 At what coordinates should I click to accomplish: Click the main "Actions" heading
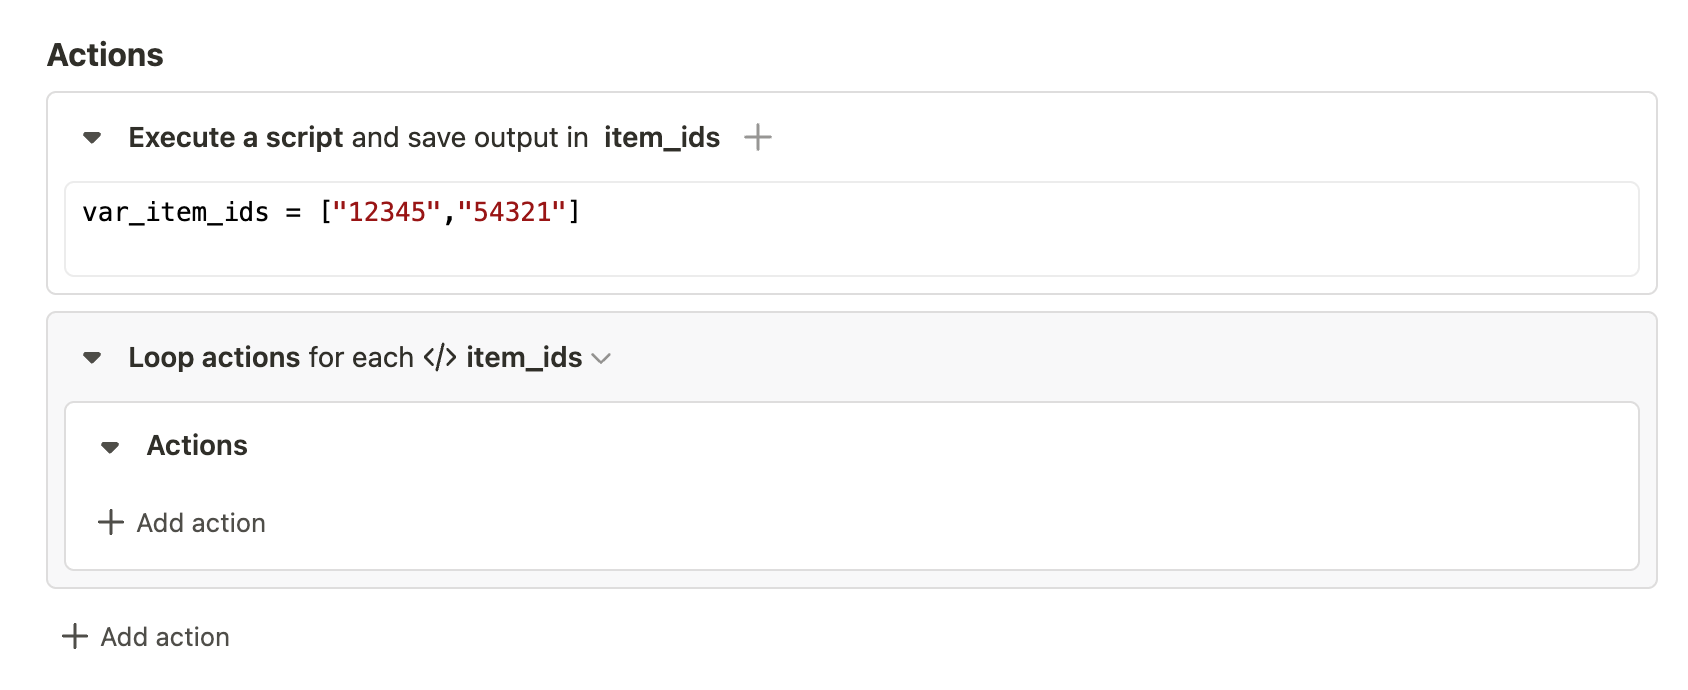[x=105, y=55]
